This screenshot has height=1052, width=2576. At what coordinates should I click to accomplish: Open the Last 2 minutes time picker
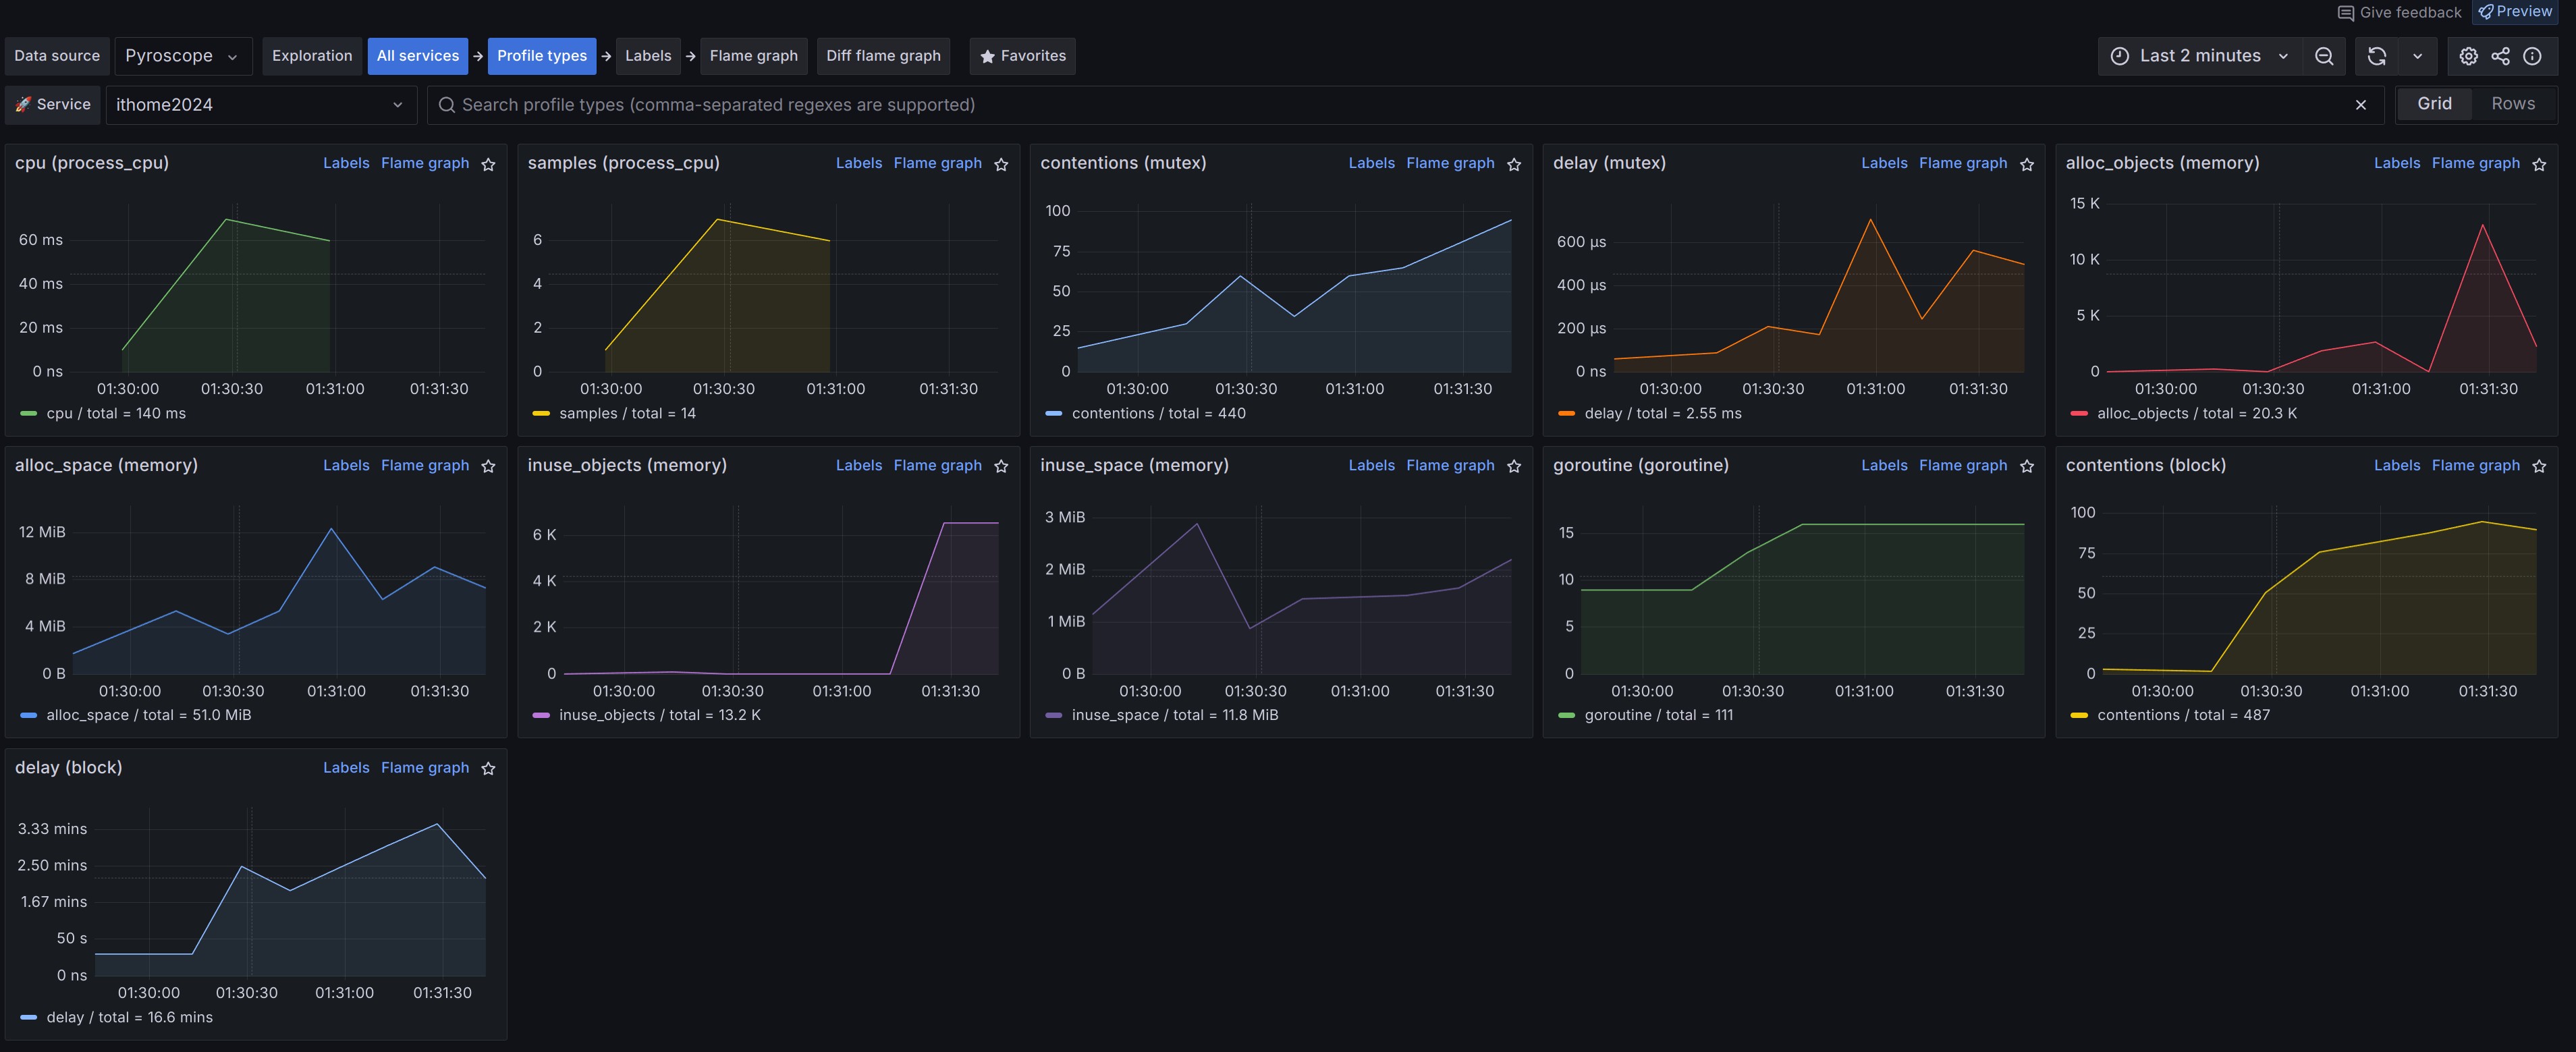2199,56
